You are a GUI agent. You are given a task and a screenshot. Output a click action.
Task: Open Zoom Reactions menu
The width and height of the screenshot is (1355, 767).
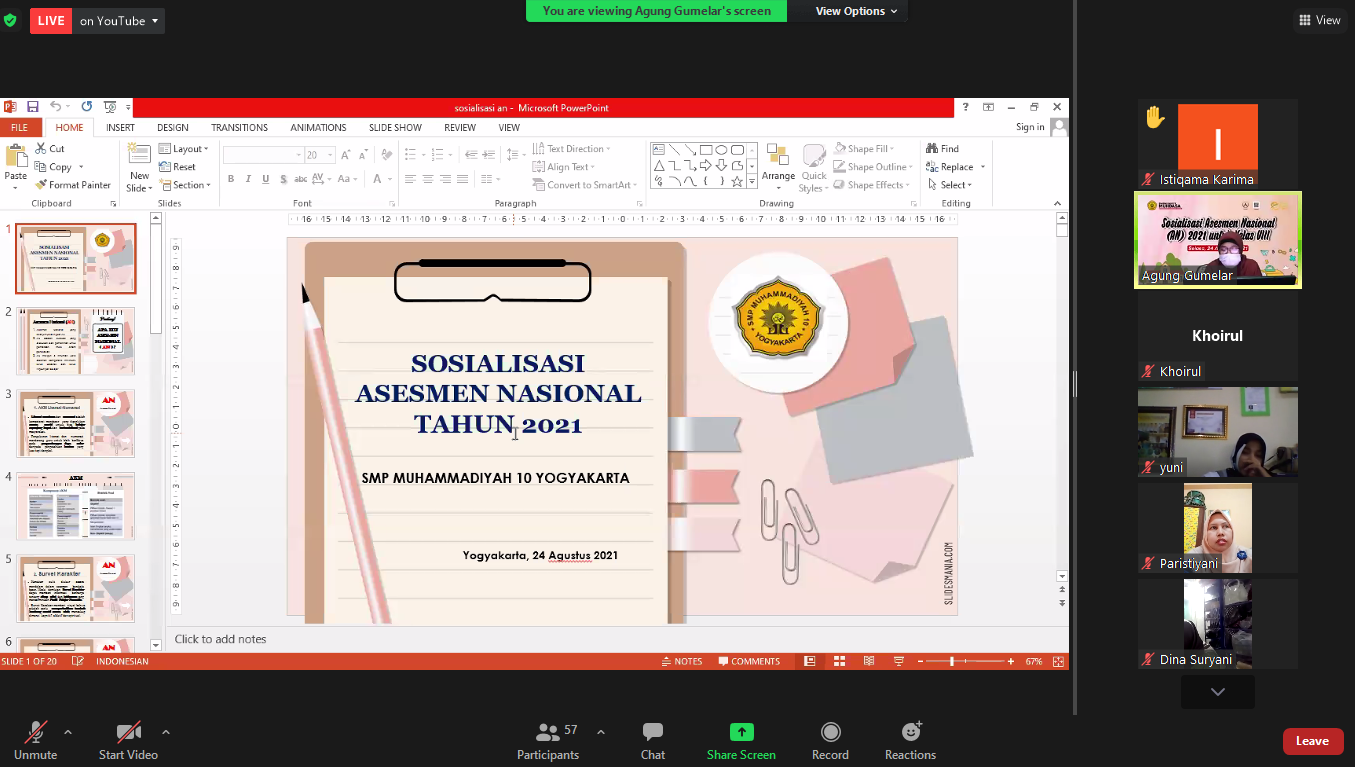[x=910, y=741]
